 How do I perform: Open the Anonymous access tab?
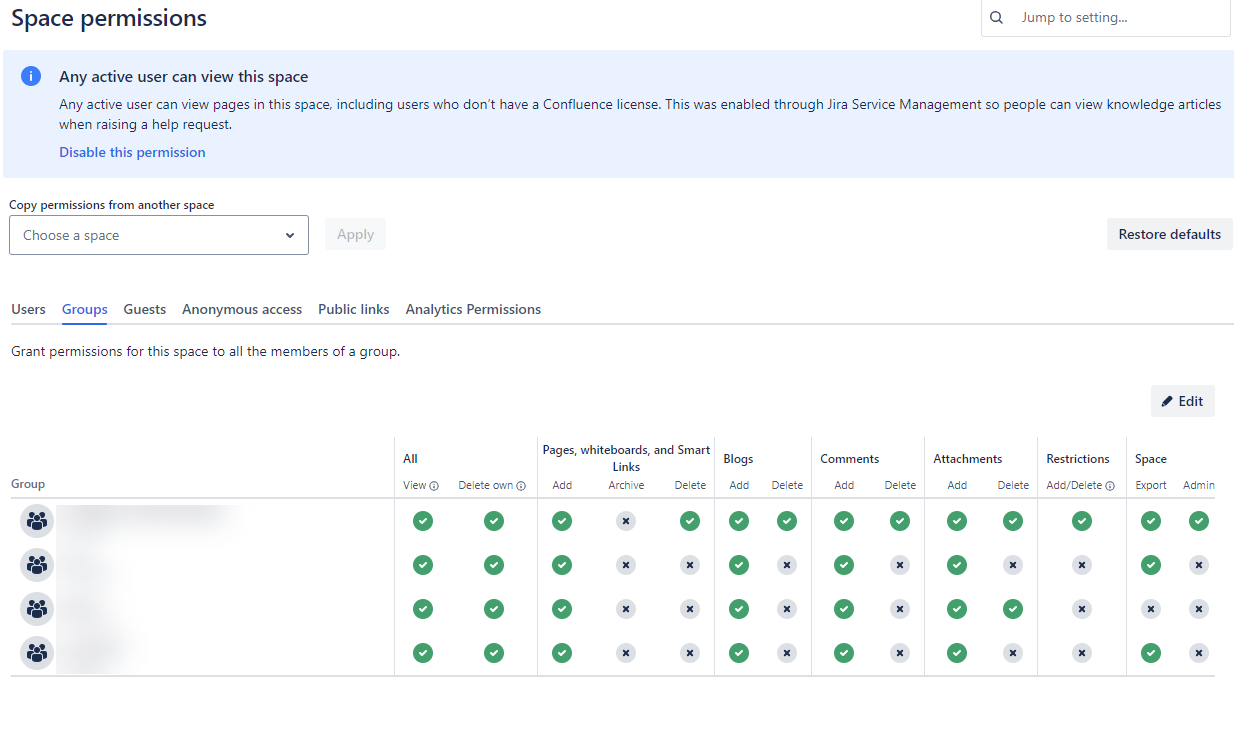click(x=242, y=309)
